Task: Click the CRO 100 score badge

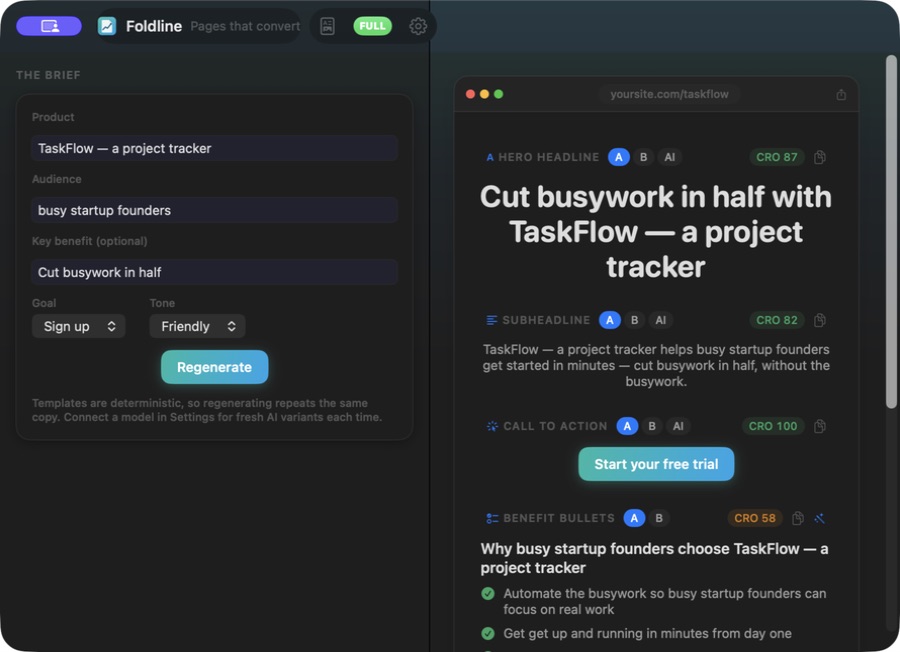Action: 773,426
